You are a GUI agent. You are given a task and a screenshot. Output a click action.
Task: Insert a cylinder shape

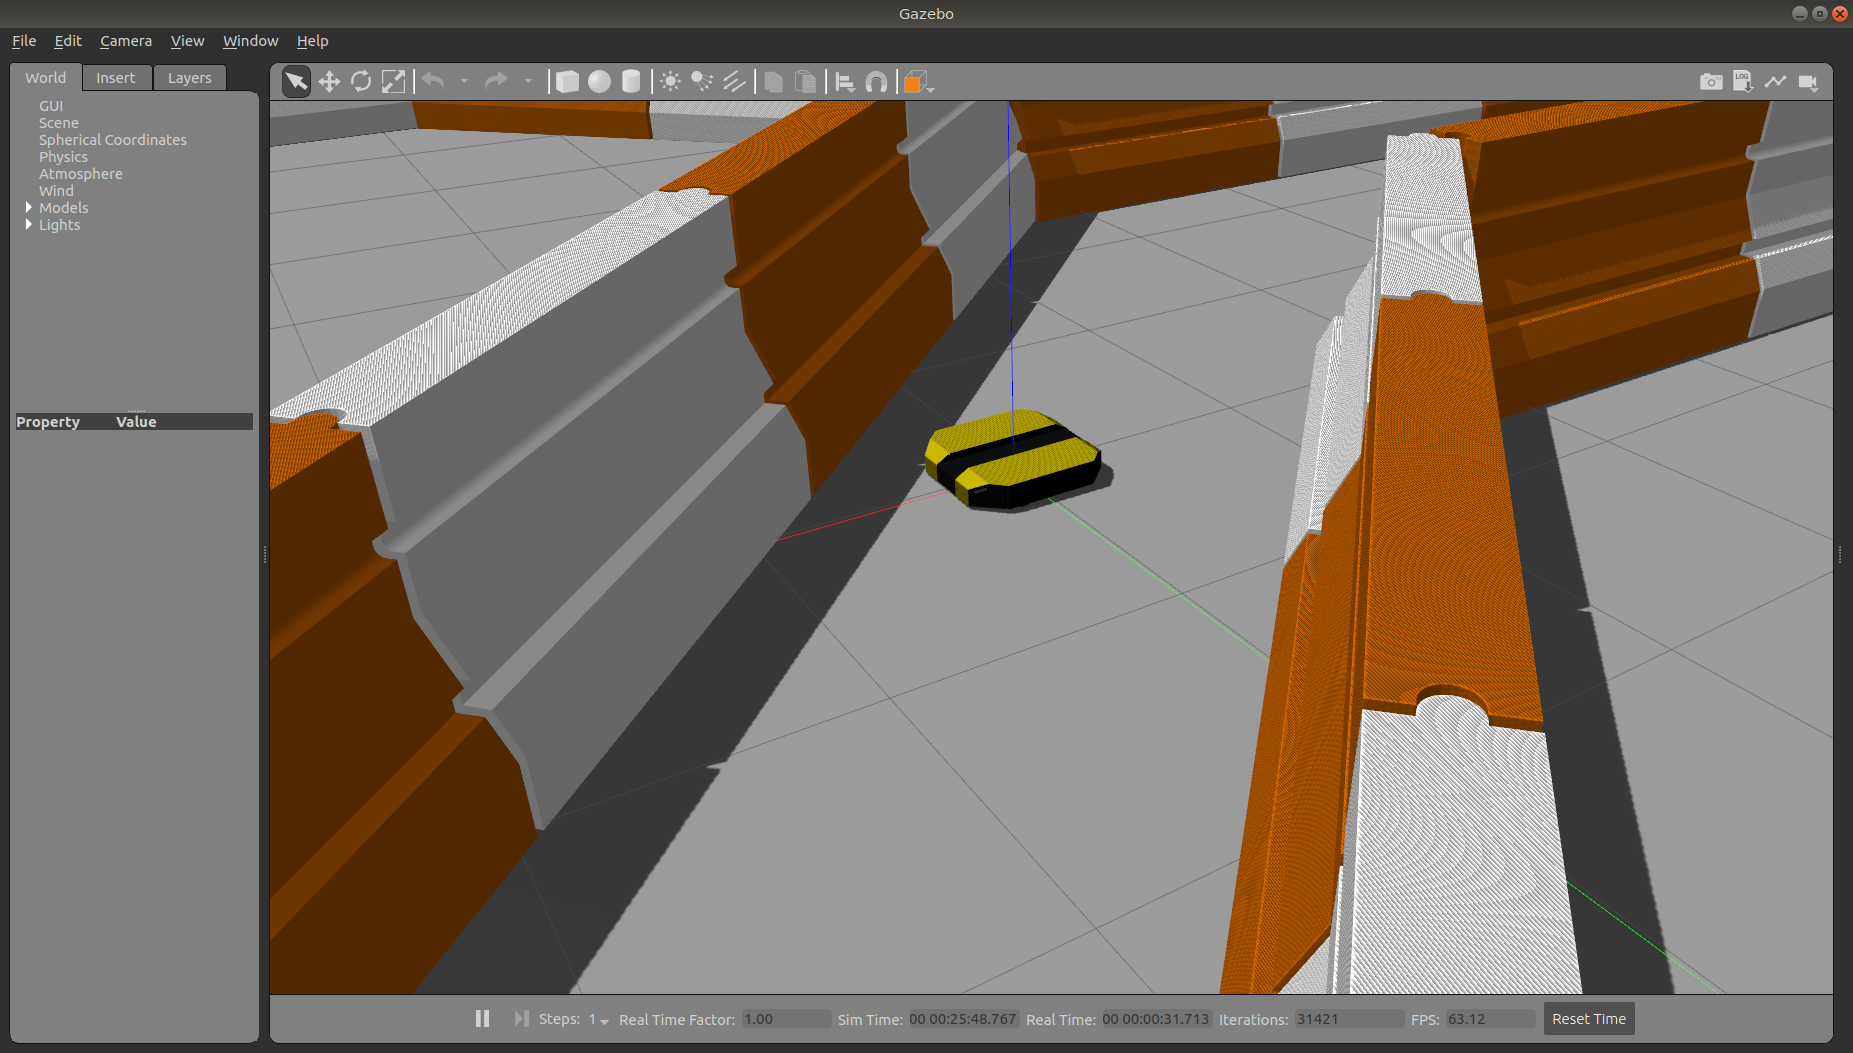click(x=631, y=82)
